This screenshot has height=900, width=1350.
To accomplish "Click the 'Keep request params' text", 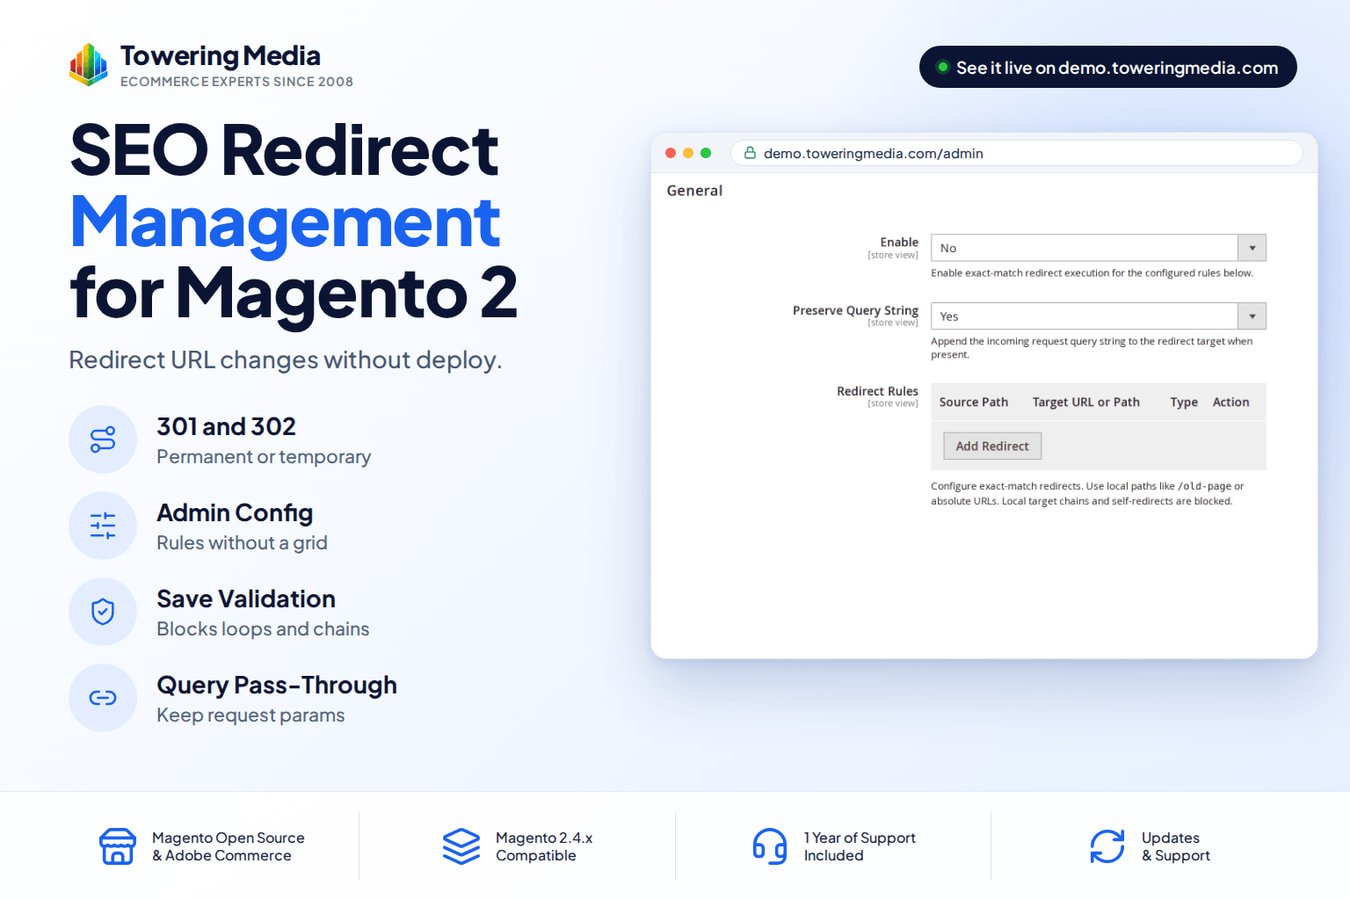I will point(250,715).
